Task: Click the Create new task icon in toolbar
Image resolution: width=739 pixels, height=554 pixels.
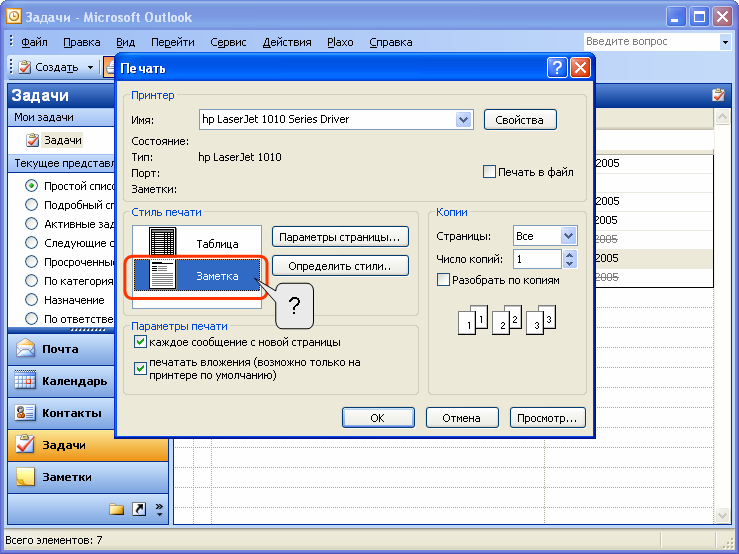Action: pyautogui.click(x=25, y=67)
